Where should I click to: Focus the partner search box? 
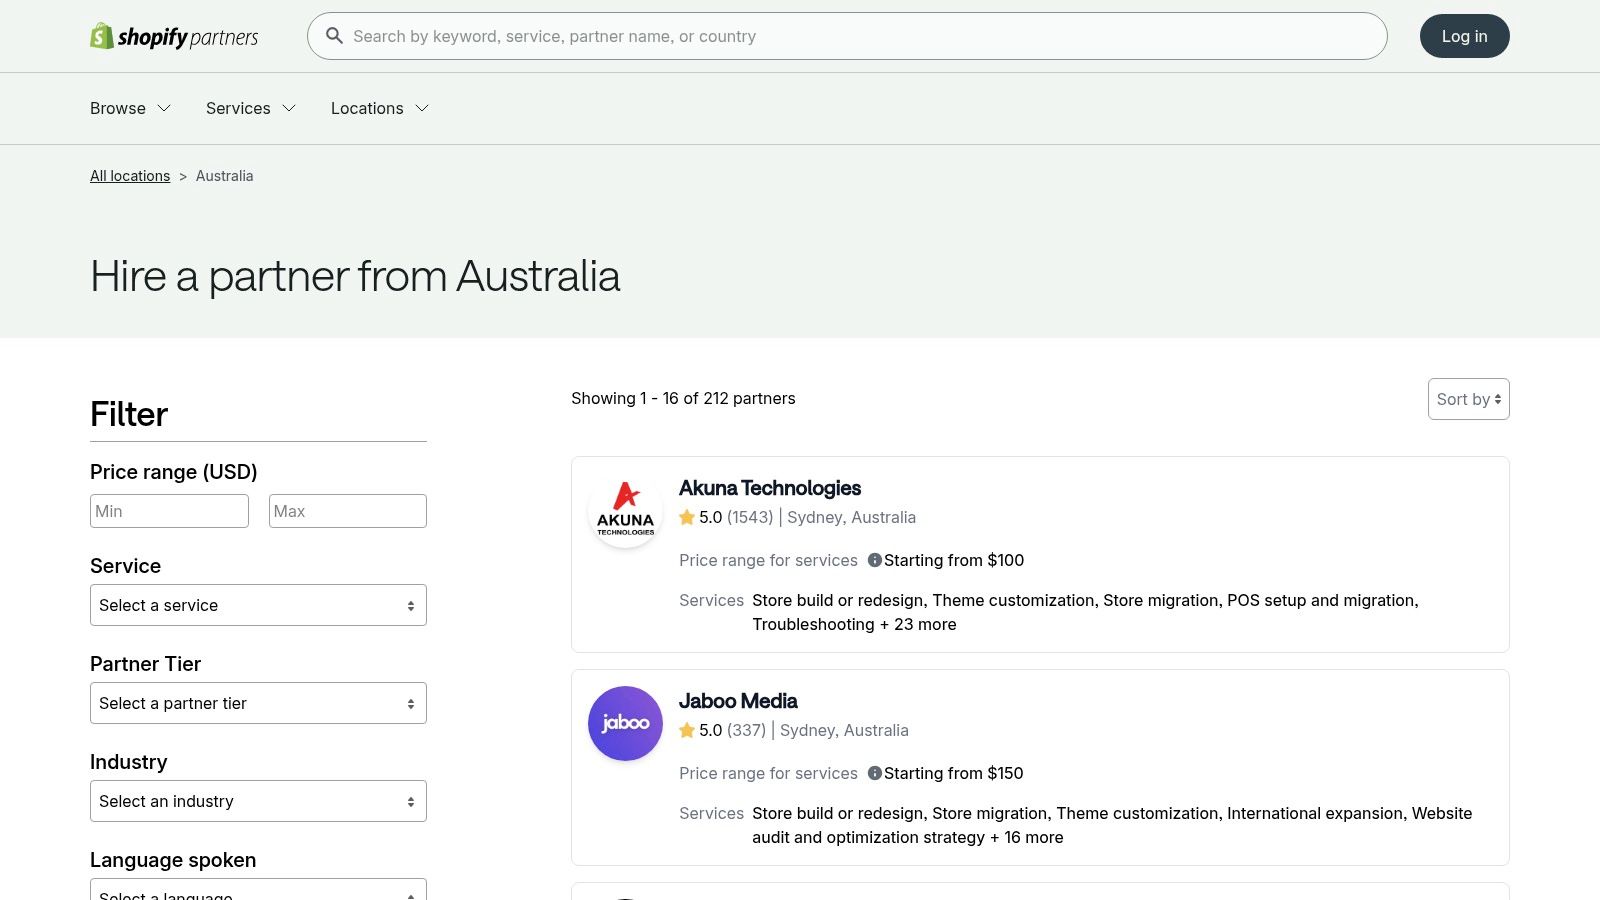click(847, 36)
